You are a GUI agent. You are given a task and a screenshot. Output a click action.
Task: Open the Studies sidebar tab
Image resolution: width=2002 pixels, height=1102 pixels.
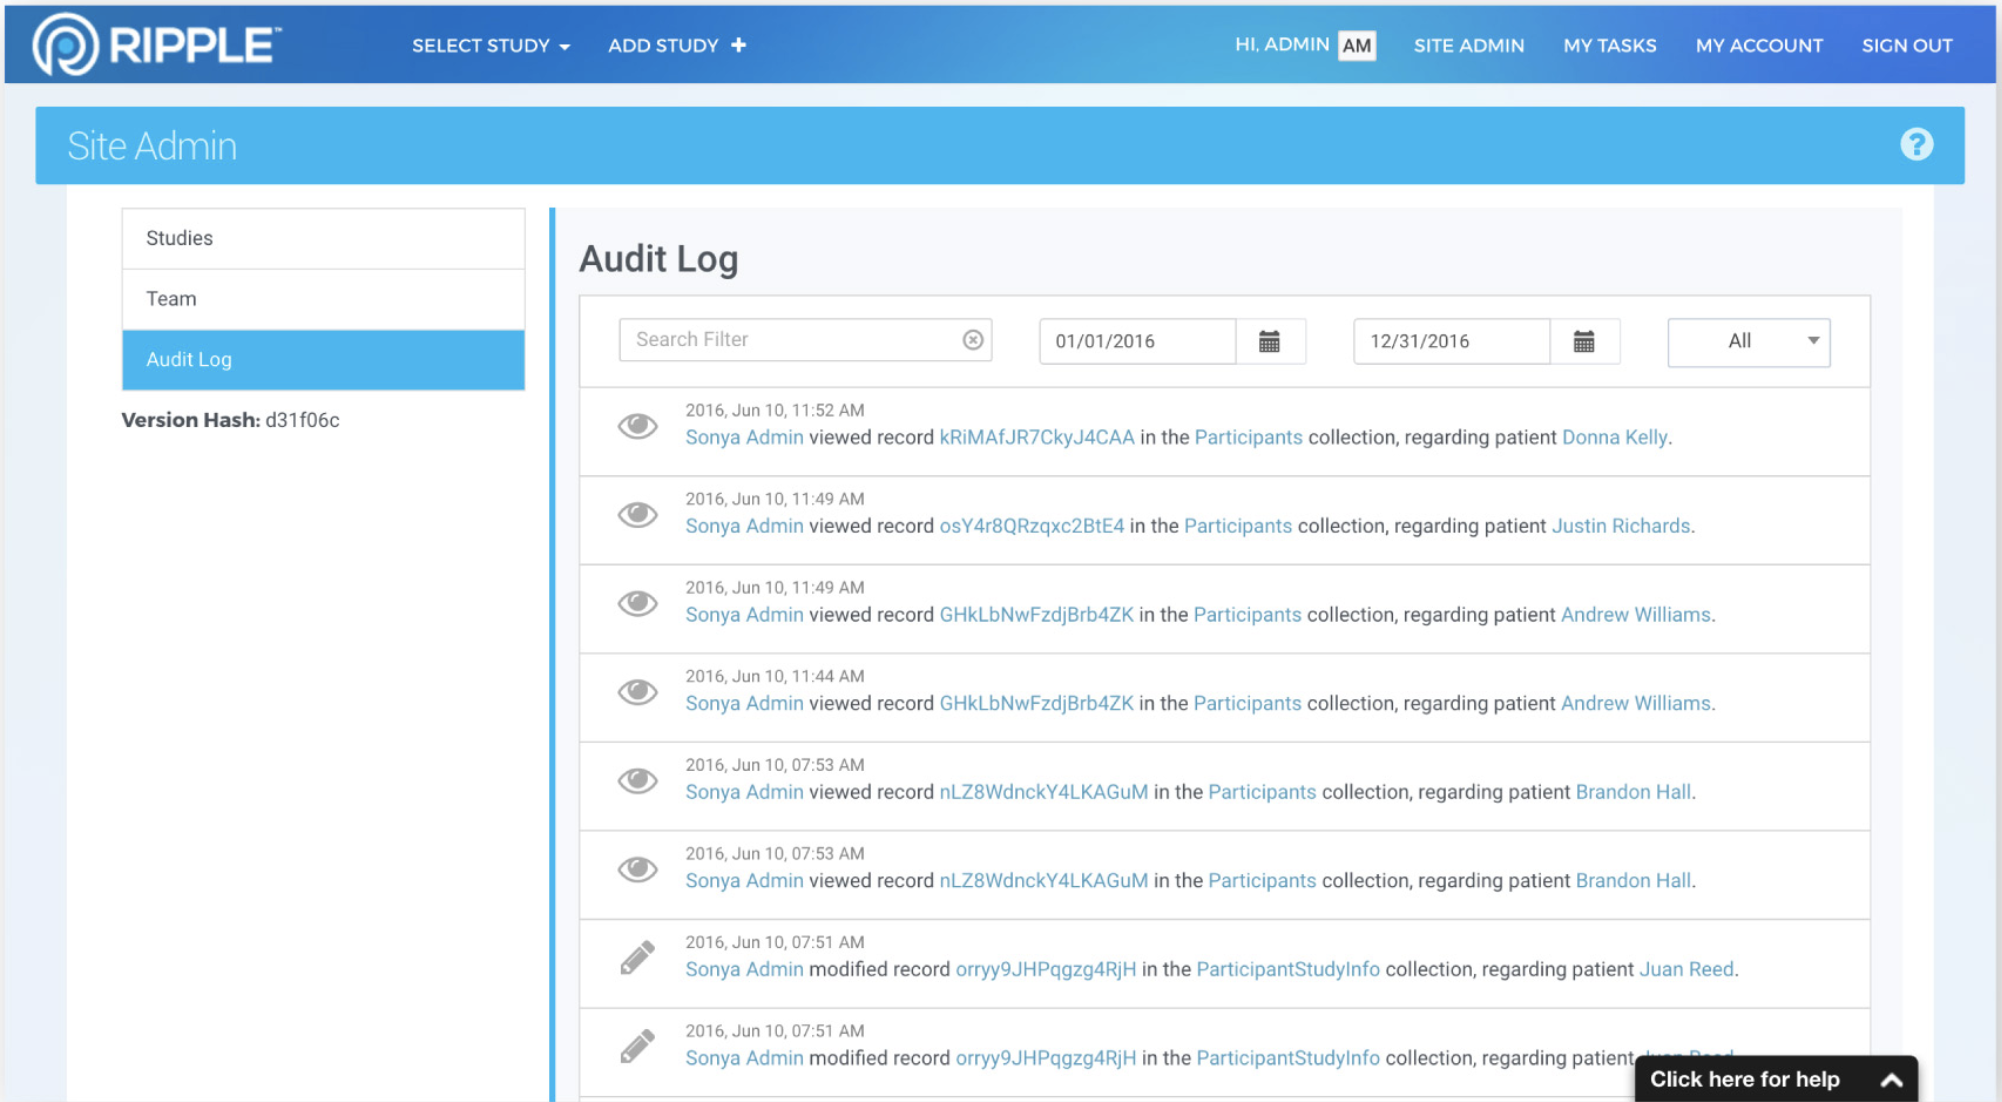pyautogui.click(x=323, y=238)
